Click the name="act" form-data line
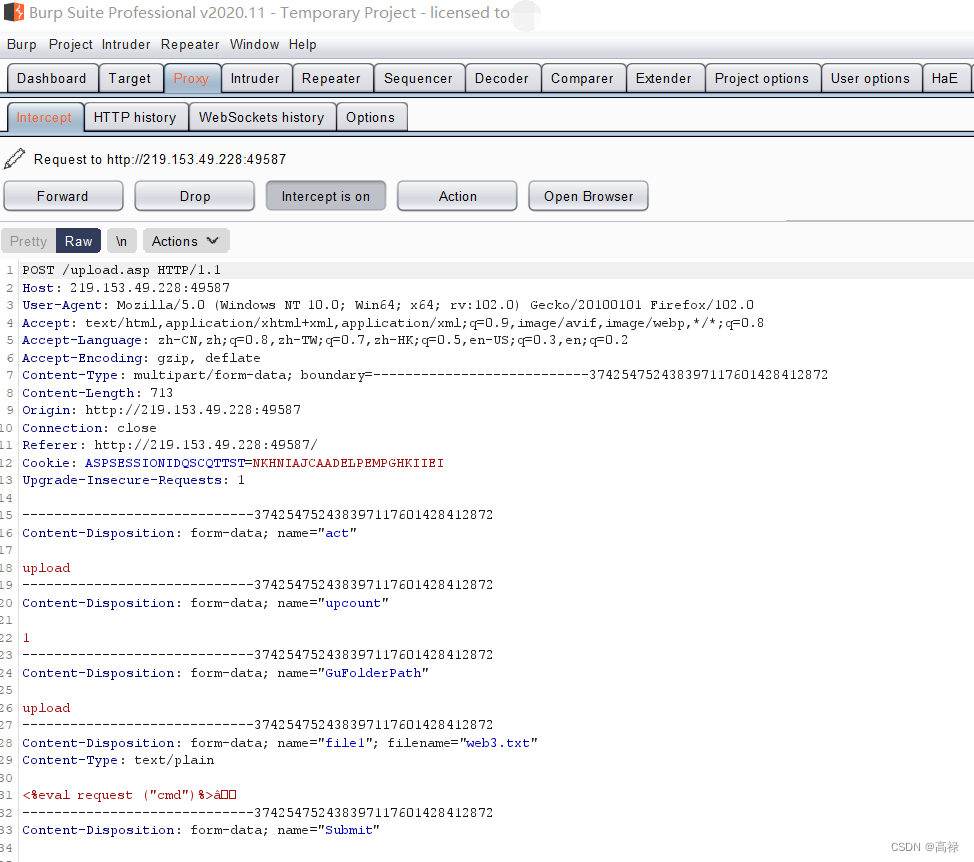974x862 pixels. [x=189, y=533]
